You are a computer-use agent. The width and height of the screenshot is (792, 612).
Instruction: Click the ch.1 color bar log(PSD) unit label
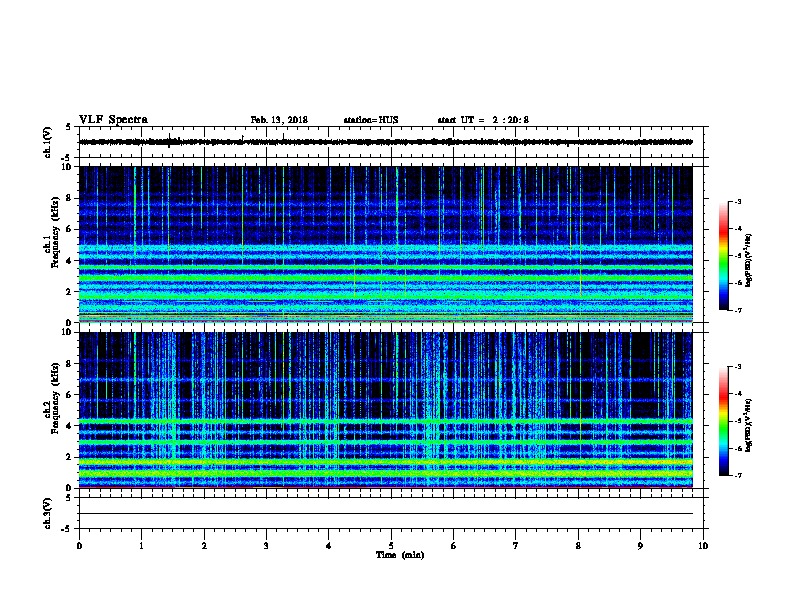749,260
